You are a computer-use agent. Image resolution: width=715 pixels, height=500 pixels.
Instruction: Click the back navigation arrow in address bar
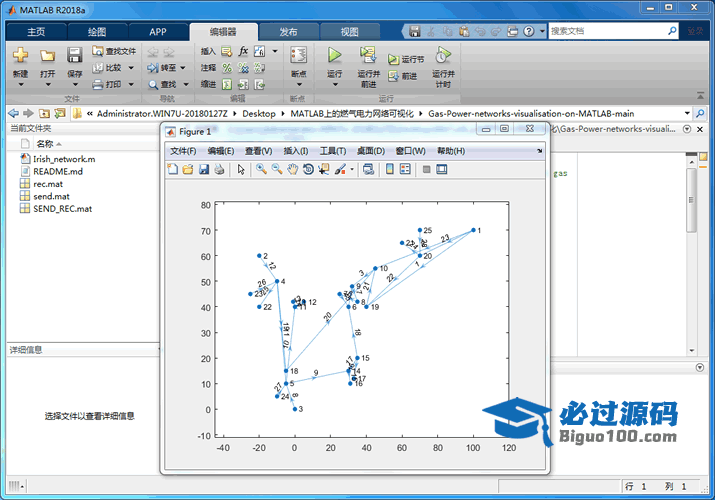(x=13, y=113)
